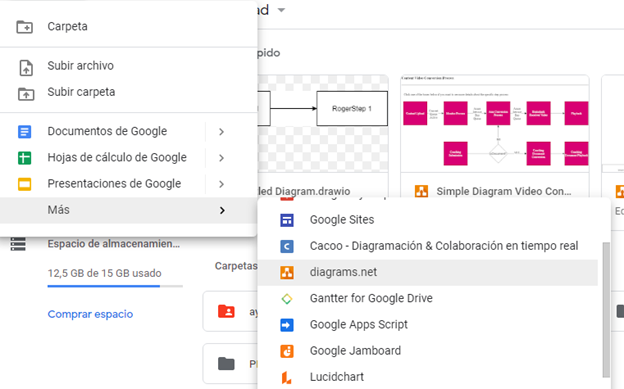Expand the Más submenu arrow
Screen dimensions: 624x389
click(222, 211)
